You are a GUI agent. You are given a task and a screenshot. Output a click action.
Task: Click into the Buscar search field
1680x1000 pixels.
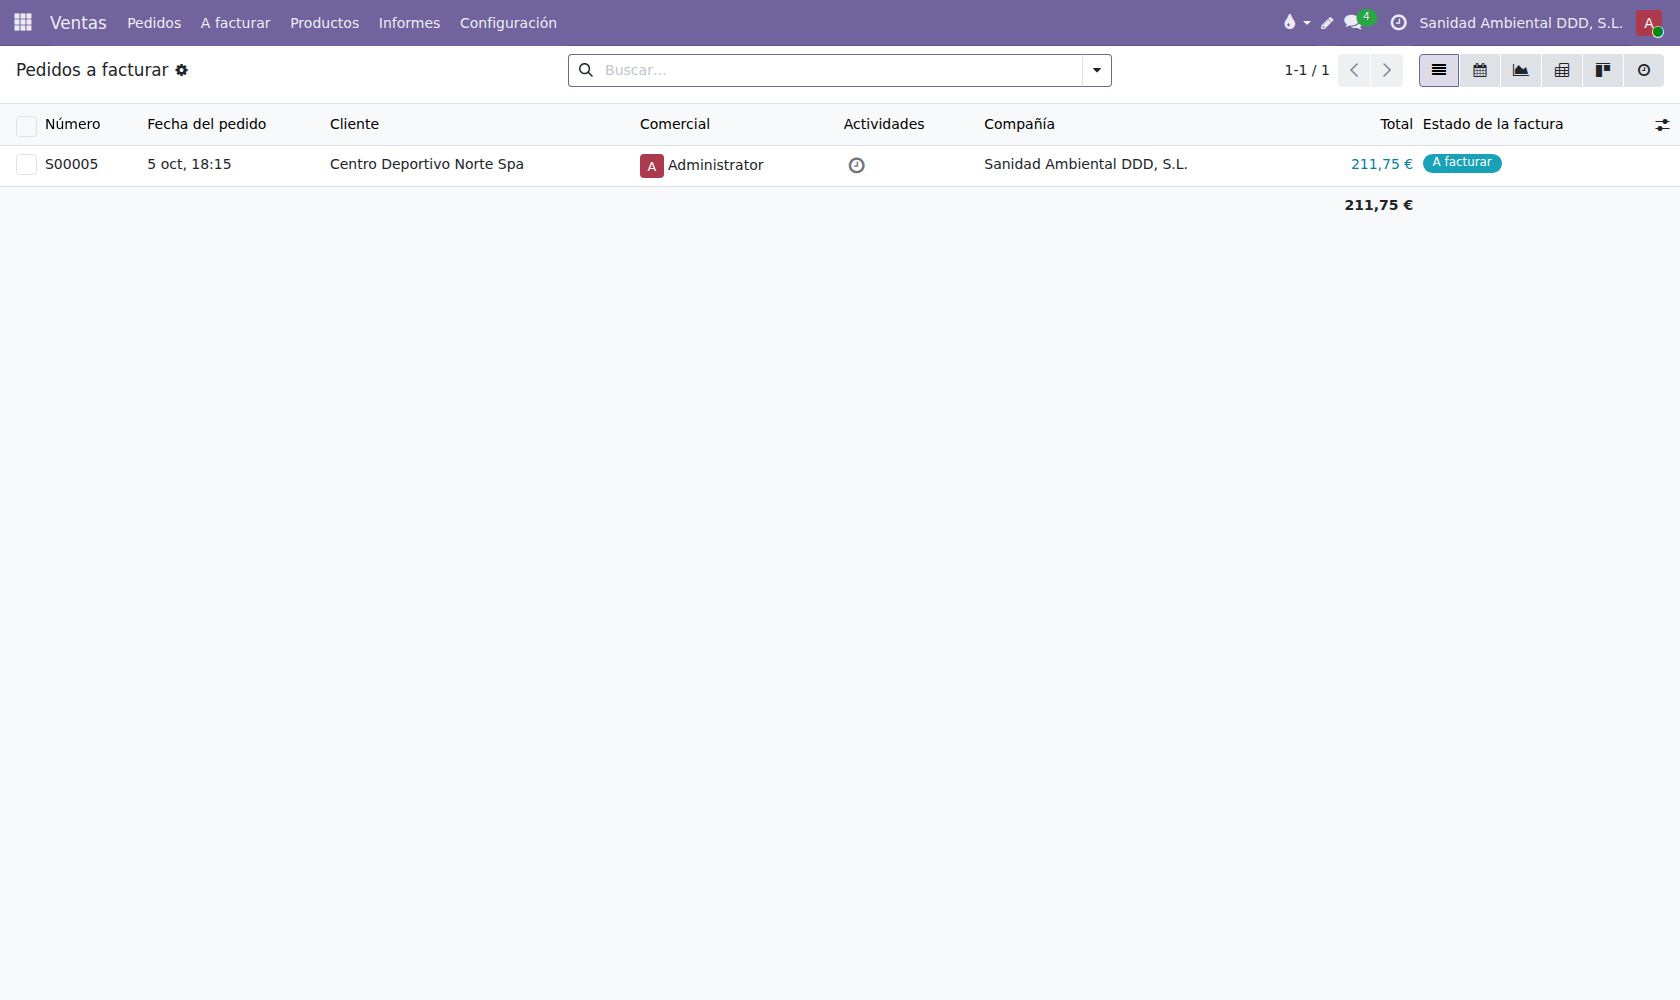pos(840,70)
